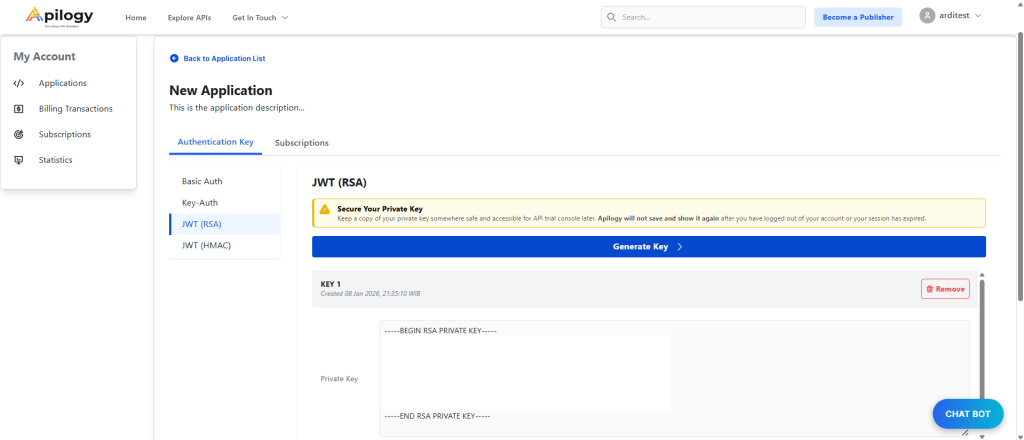Select the Authentication Key tab
This screenshot has height=440, width=1024.
click(215, 143)
